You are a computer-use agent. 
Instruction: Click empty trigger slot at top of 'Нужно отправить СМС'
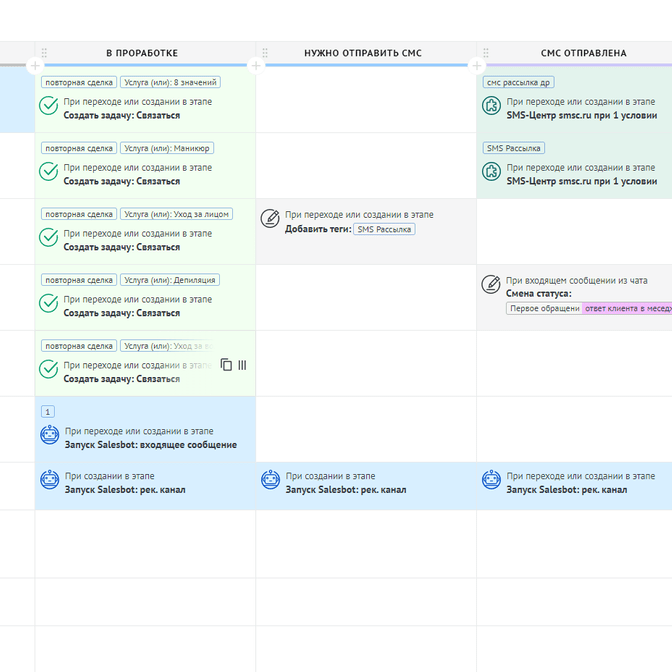point(366,99)
